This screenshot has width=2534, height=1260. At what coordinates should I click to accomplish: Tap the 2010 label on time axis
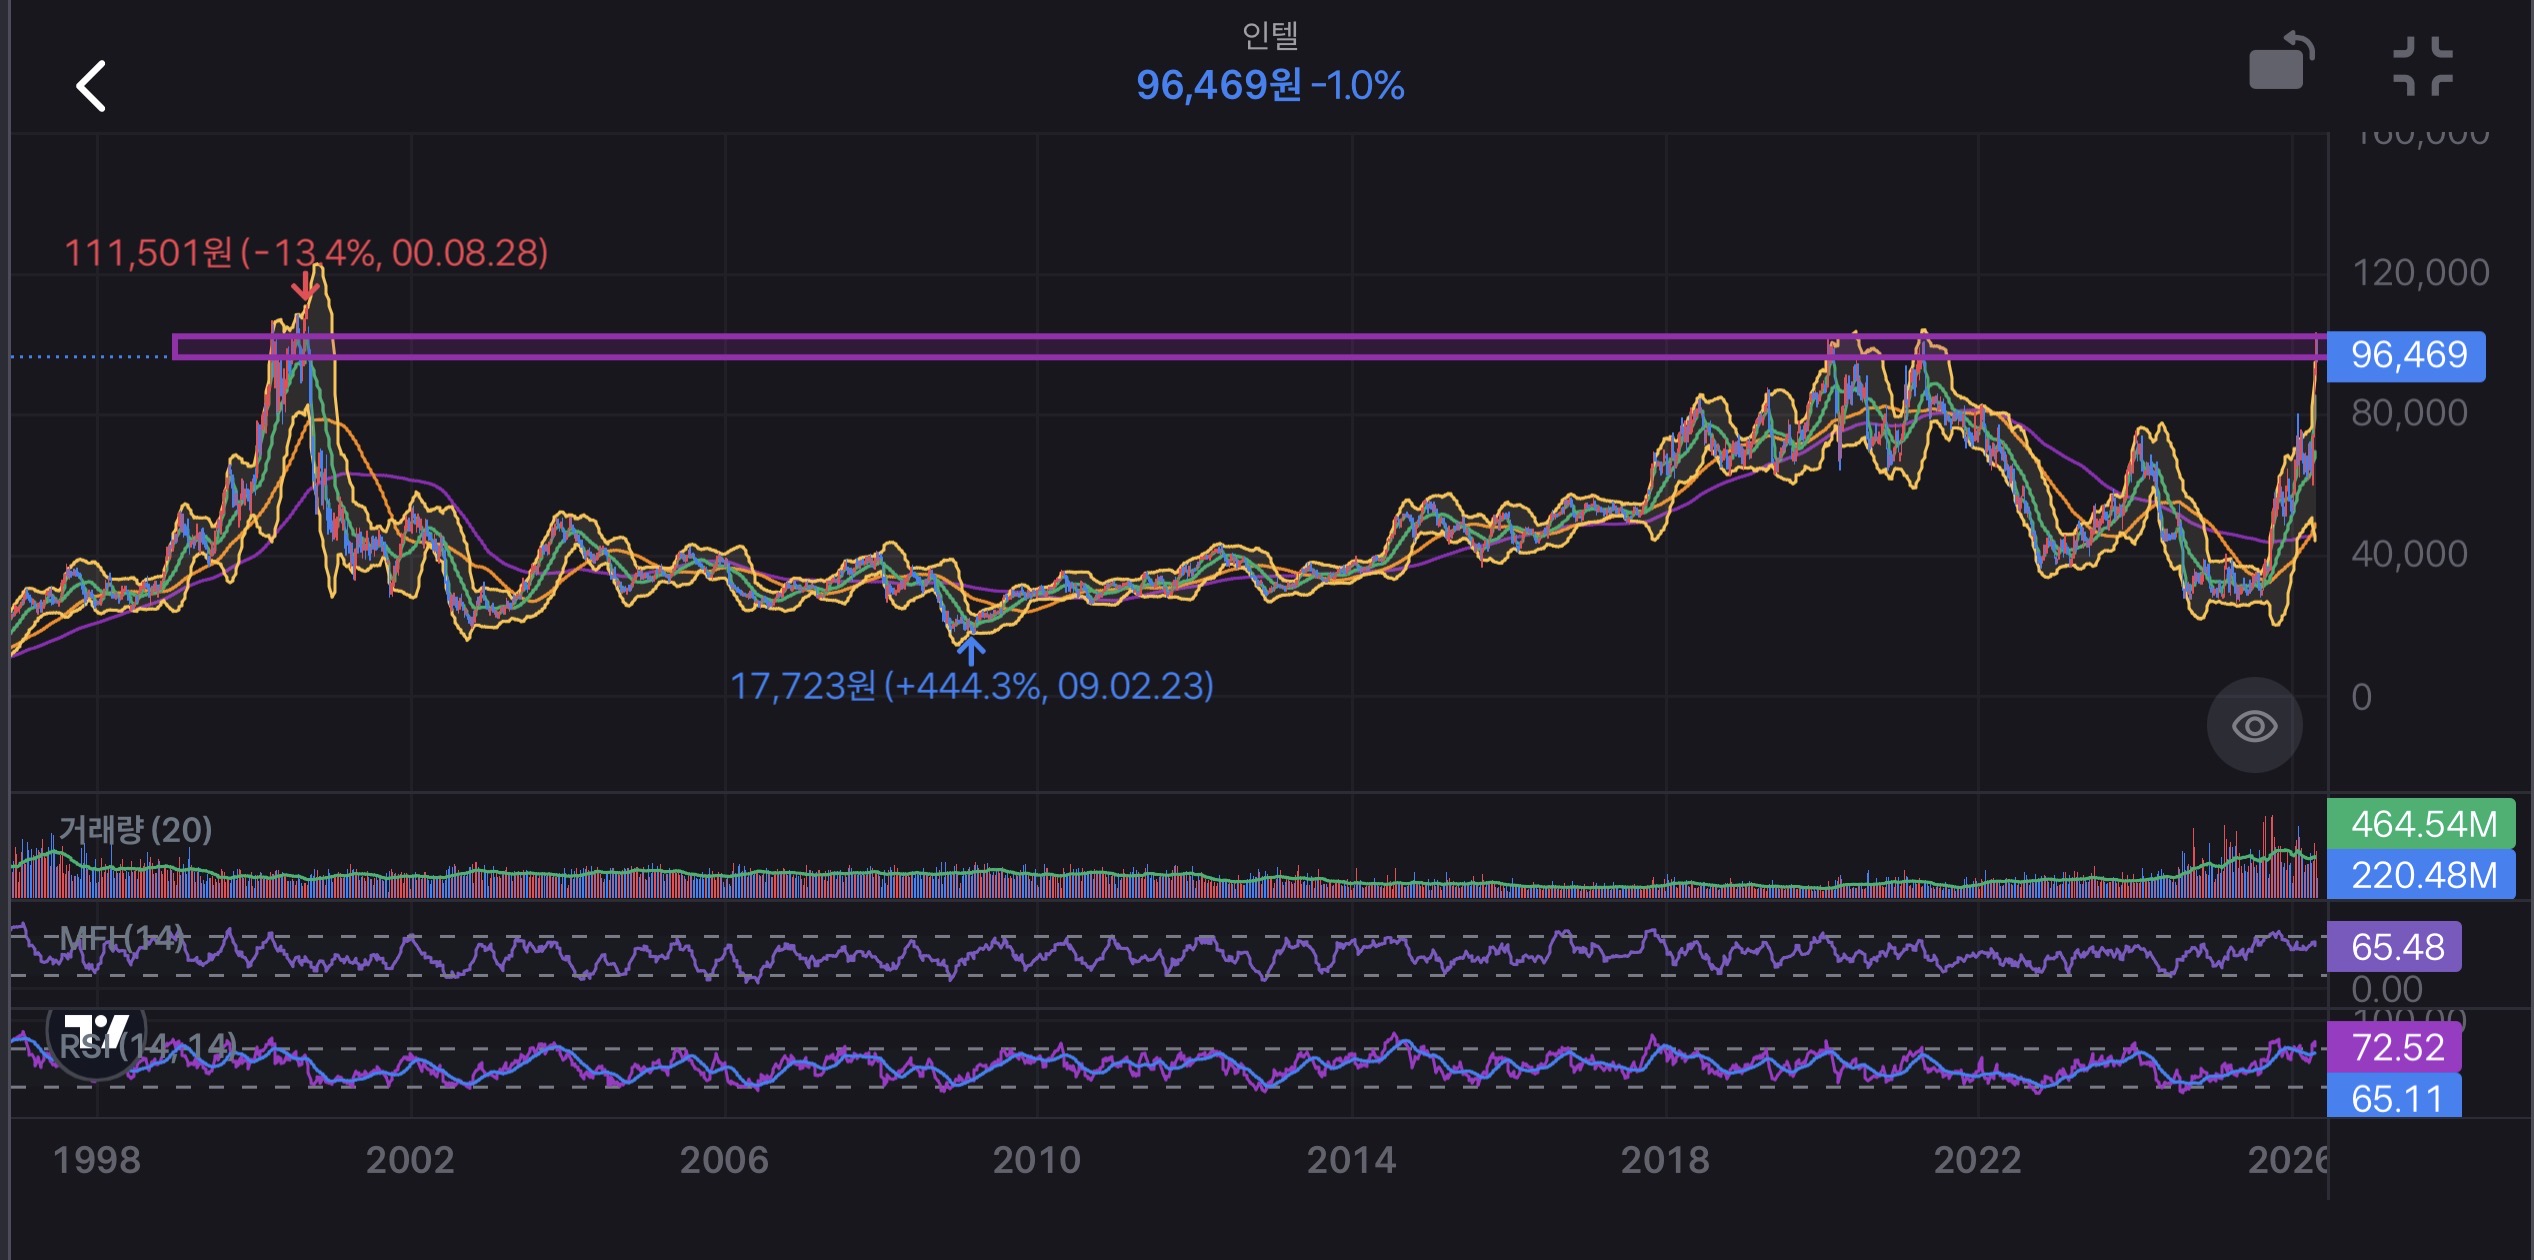point(1037,1160)
